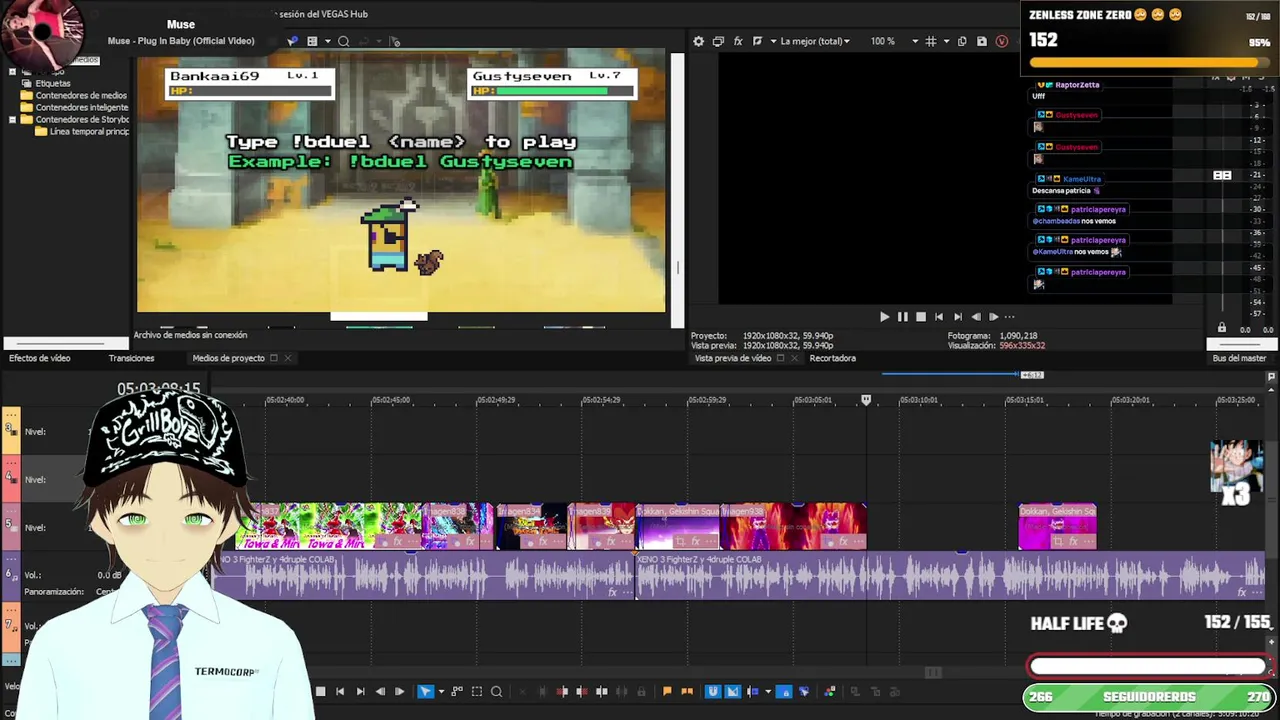
Task: Toggle video preview on external monitor
Action: pos(718,41)
